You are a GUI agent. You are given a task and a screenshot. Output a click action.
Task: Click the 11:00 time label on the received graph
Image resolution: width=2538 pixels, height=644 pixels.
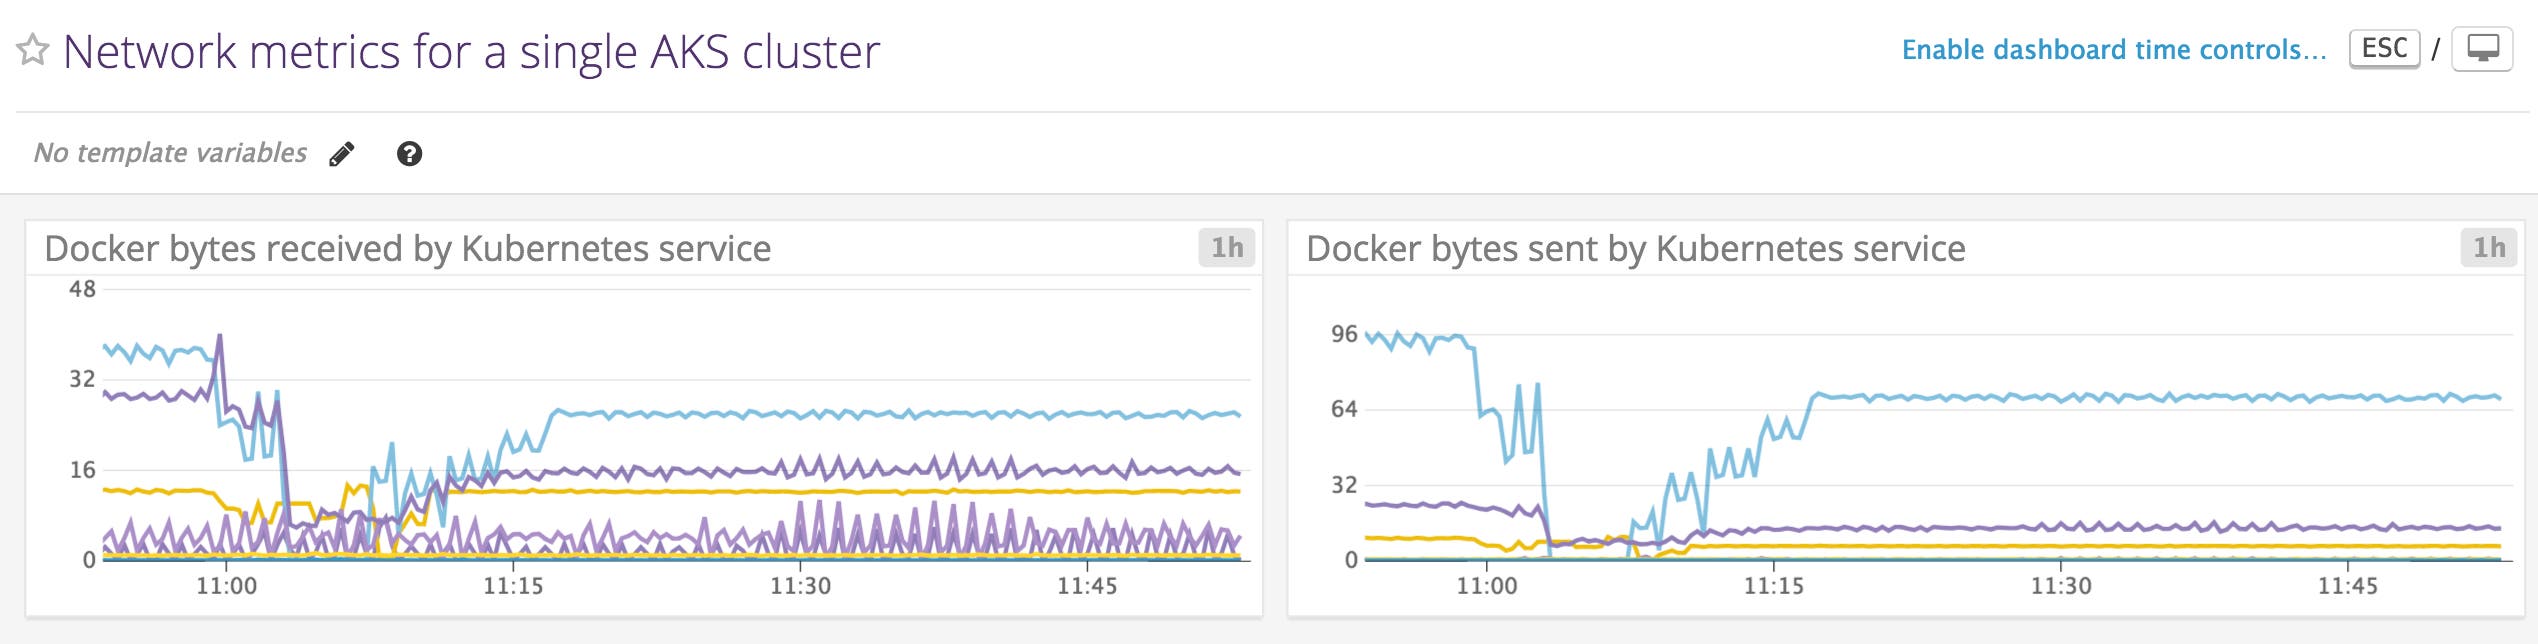coord(226,586)
